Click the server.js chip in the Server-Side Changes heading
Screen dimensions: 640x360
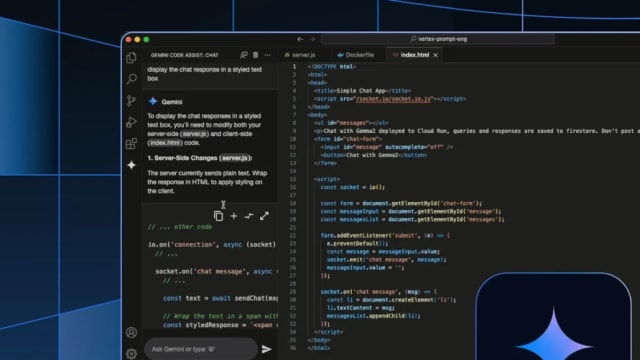click(x=235, y=158)
